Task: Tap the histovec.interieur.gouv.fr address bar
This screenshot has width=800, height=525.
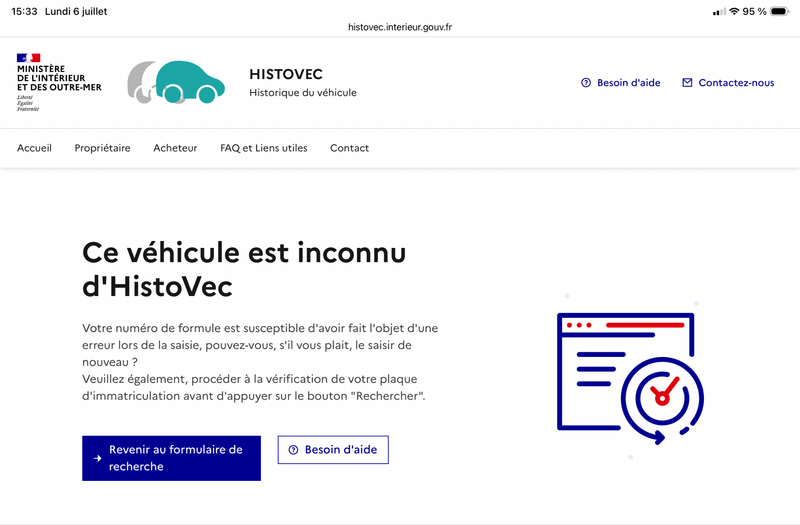Action: coord(400,27)
